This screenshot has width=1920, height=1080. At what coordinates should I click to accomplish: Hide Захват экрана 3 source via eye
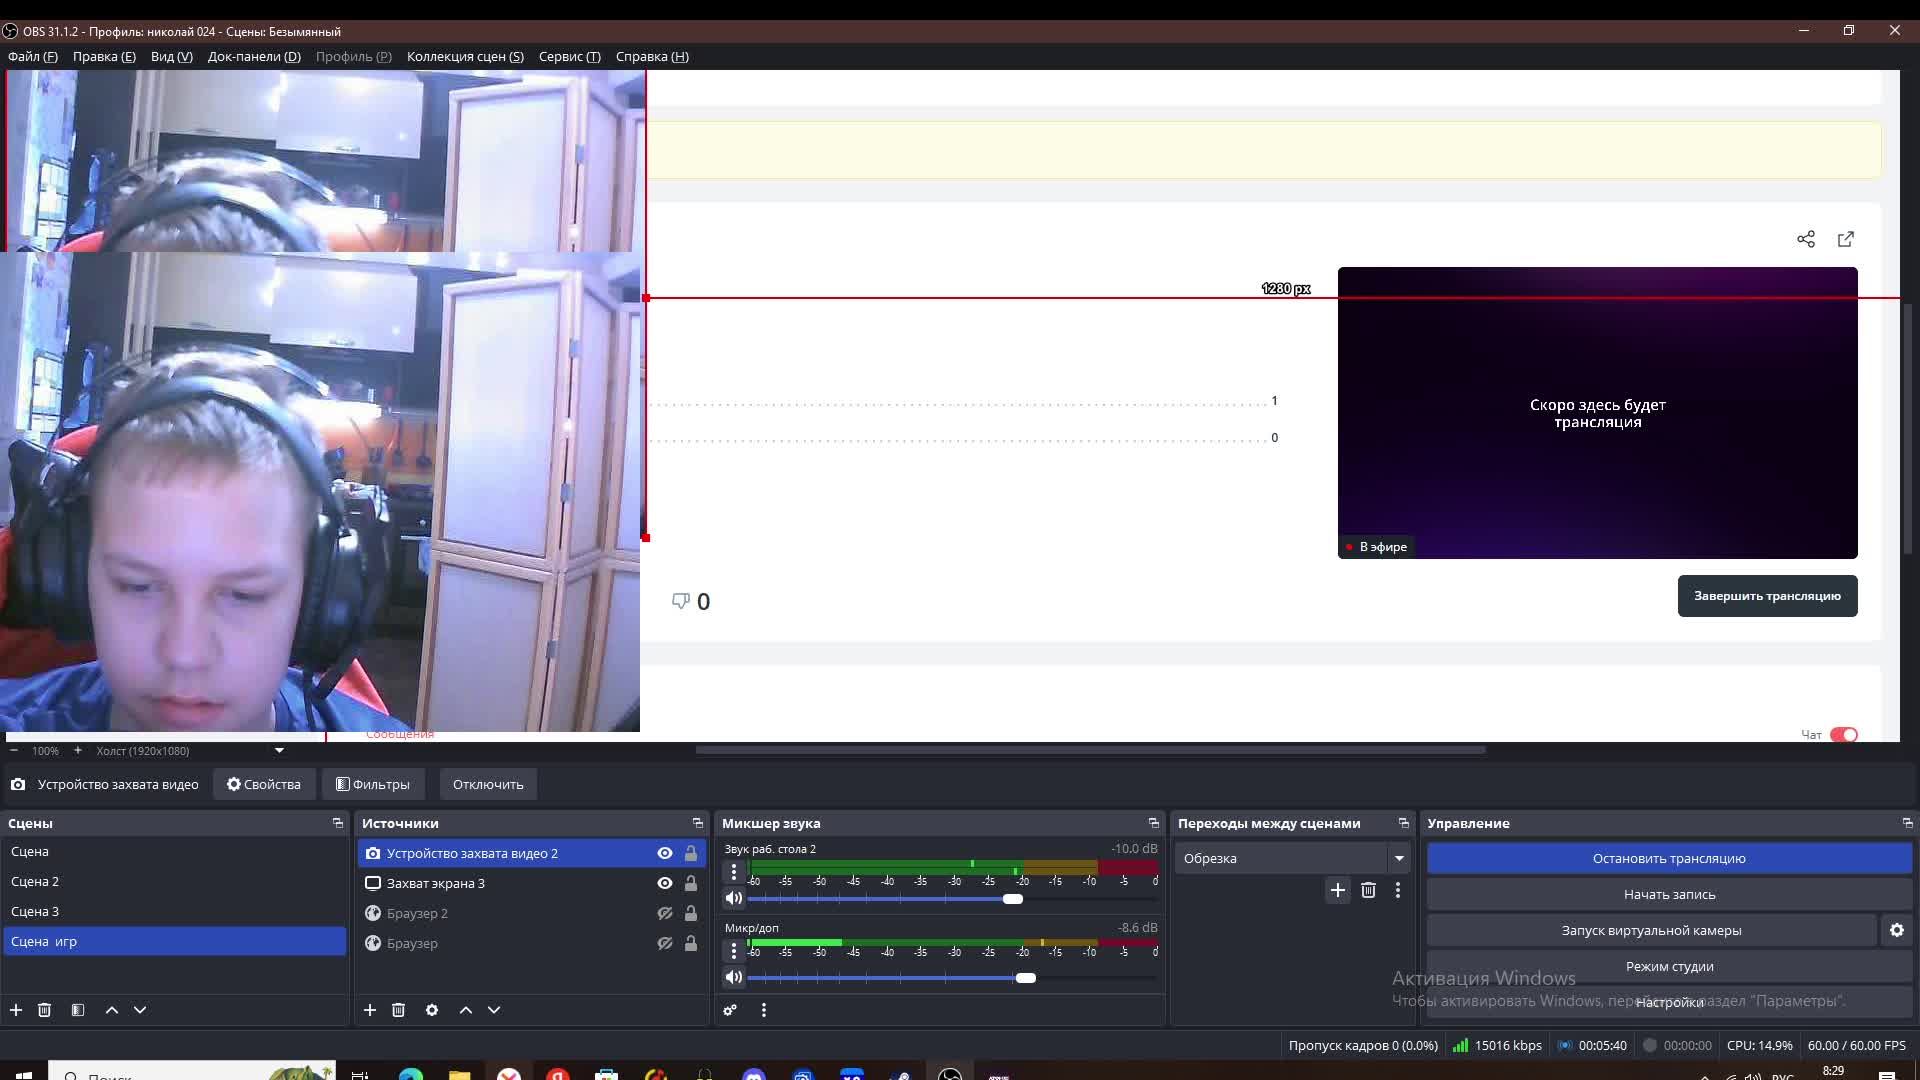click(664, 883)
